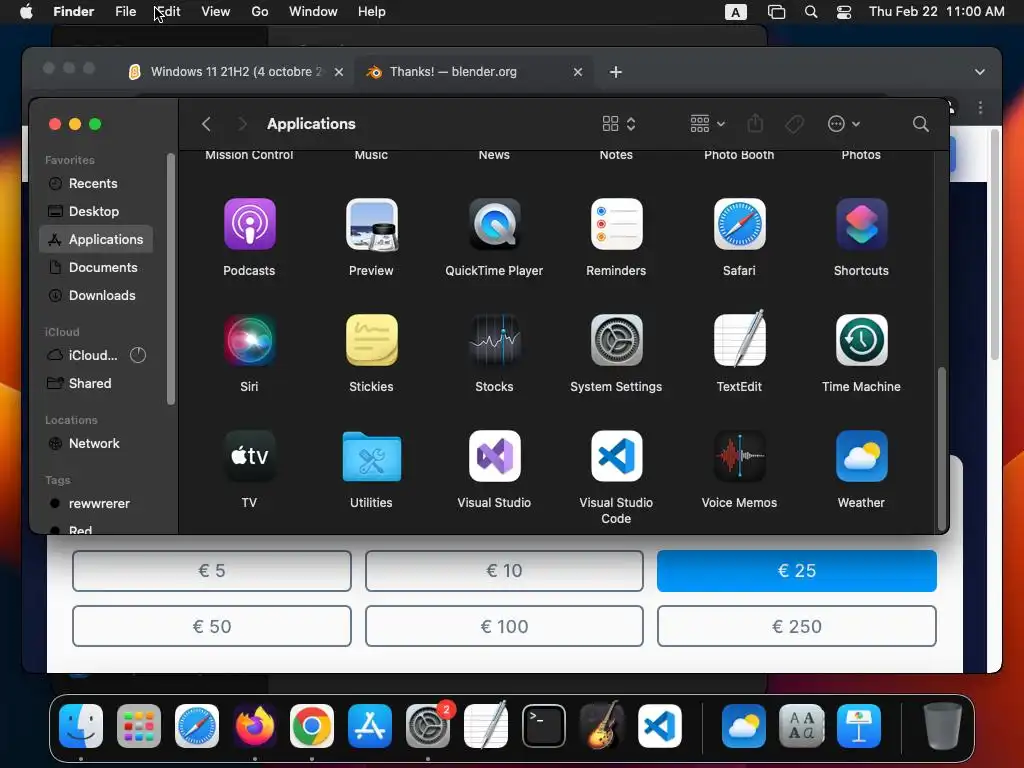Screen dimensions: 1024x768
Task: Open the Go menu
Action: click(260, 12)
